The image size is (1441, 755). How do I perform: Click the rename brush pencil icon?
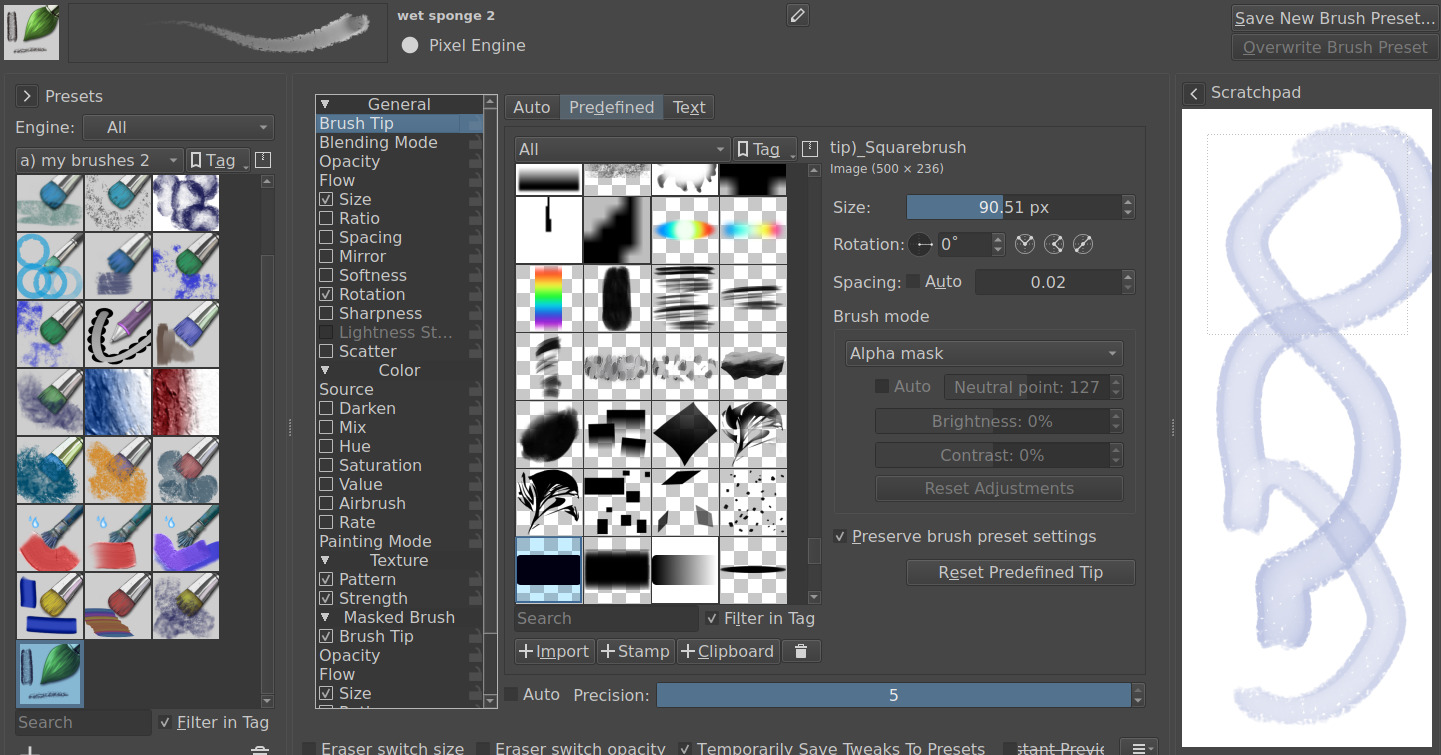pos(797,15)
